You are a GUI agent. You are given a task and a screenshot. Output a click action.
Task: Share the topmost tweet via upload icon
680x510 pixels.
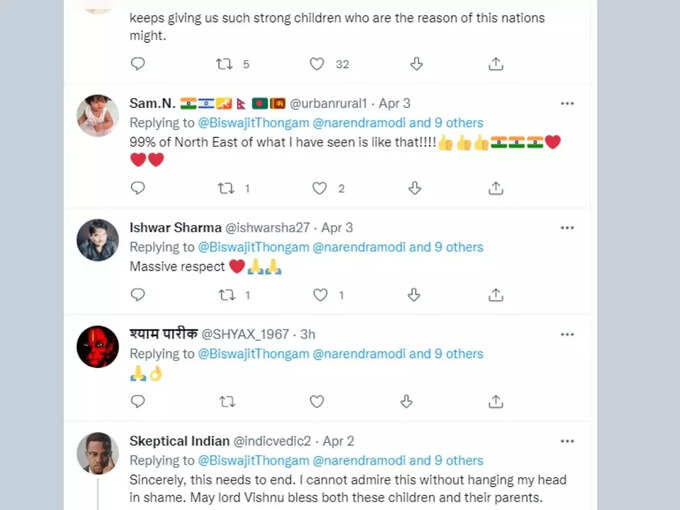click(x=496, y=64)
